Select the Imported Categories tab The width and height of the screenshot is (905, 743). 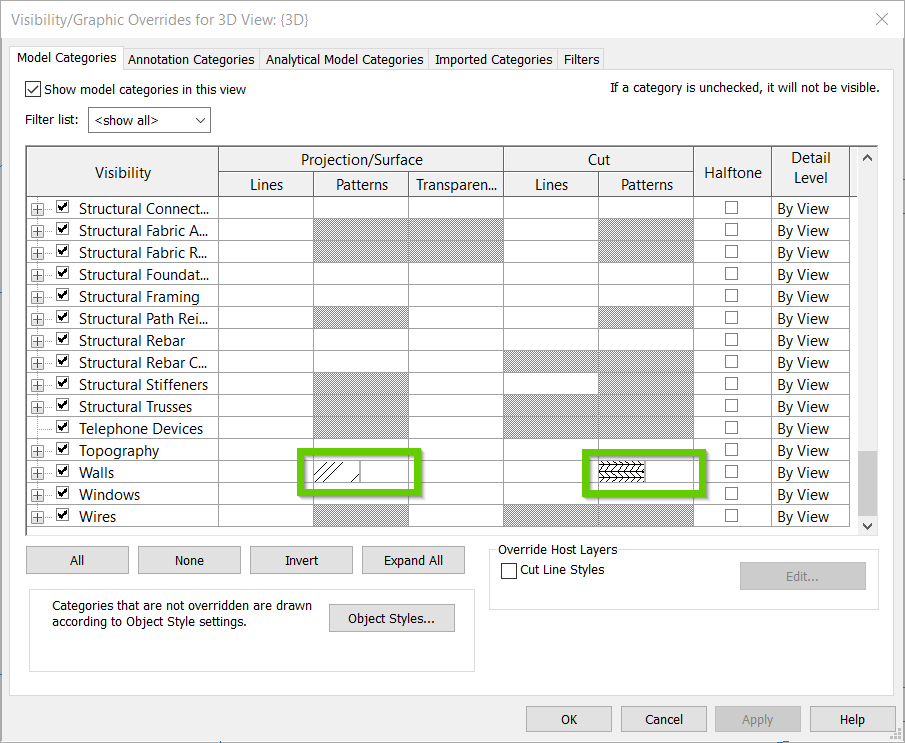pos(493,59)
